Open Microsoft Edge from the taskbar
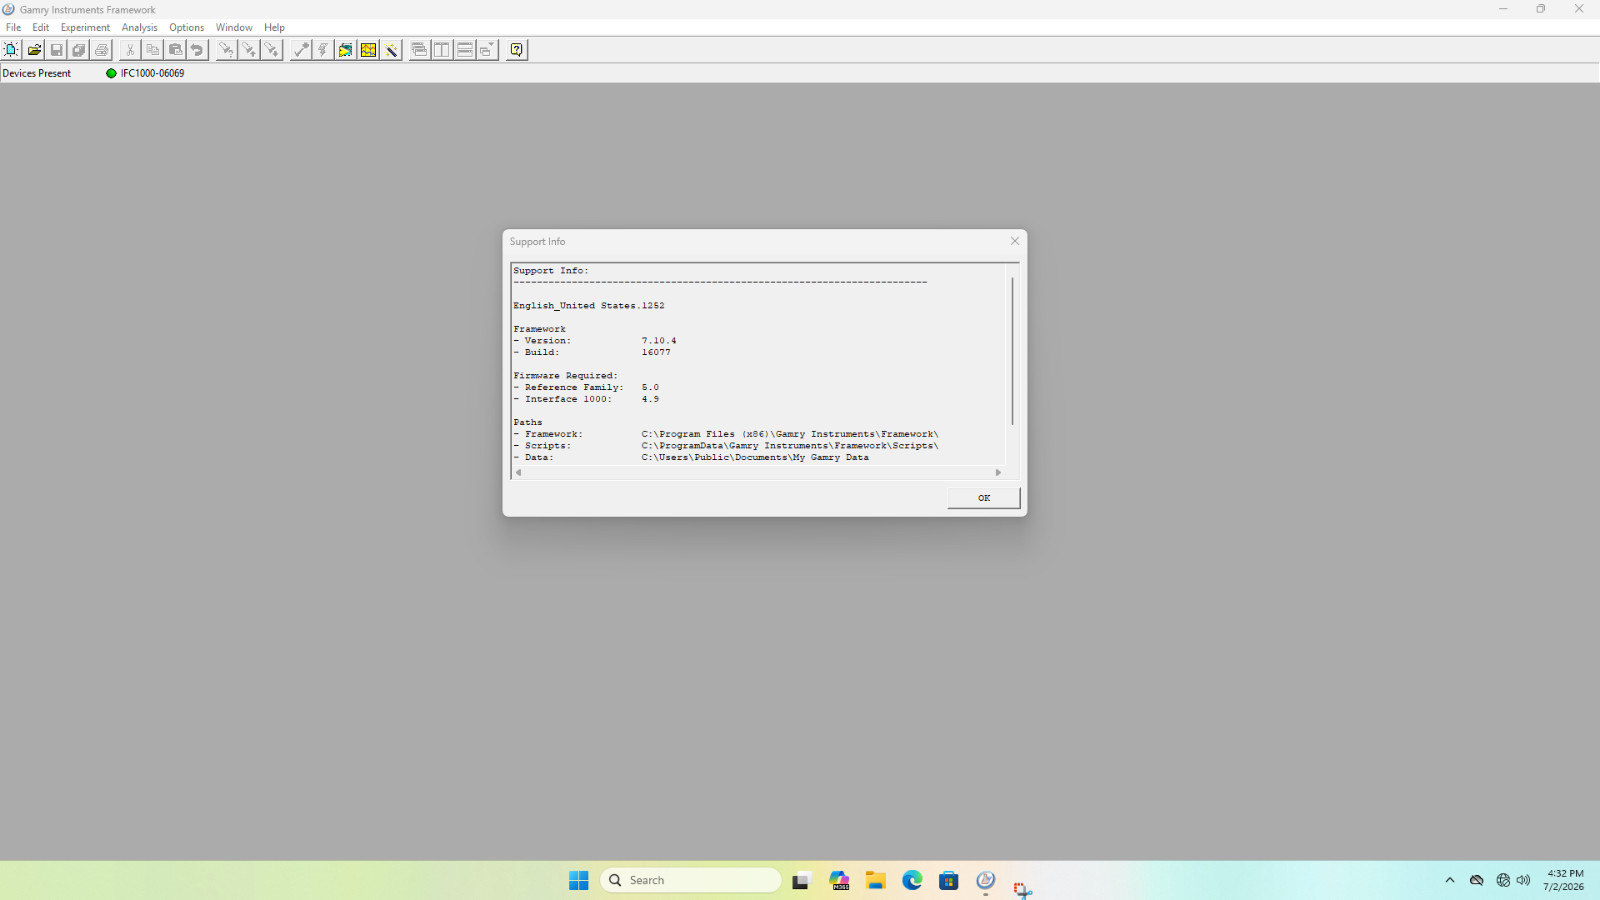 912,880
